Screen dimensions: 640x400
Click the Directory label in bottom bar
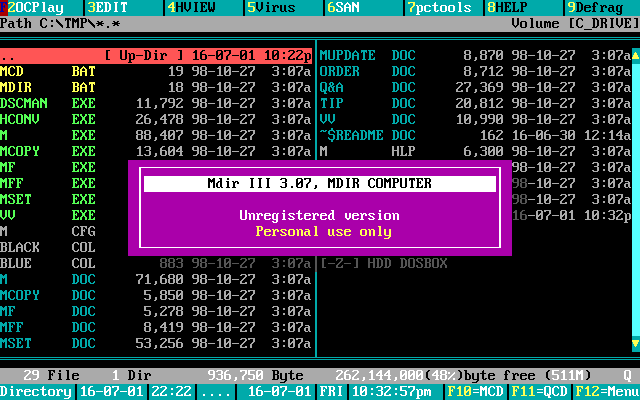(36, 391)
